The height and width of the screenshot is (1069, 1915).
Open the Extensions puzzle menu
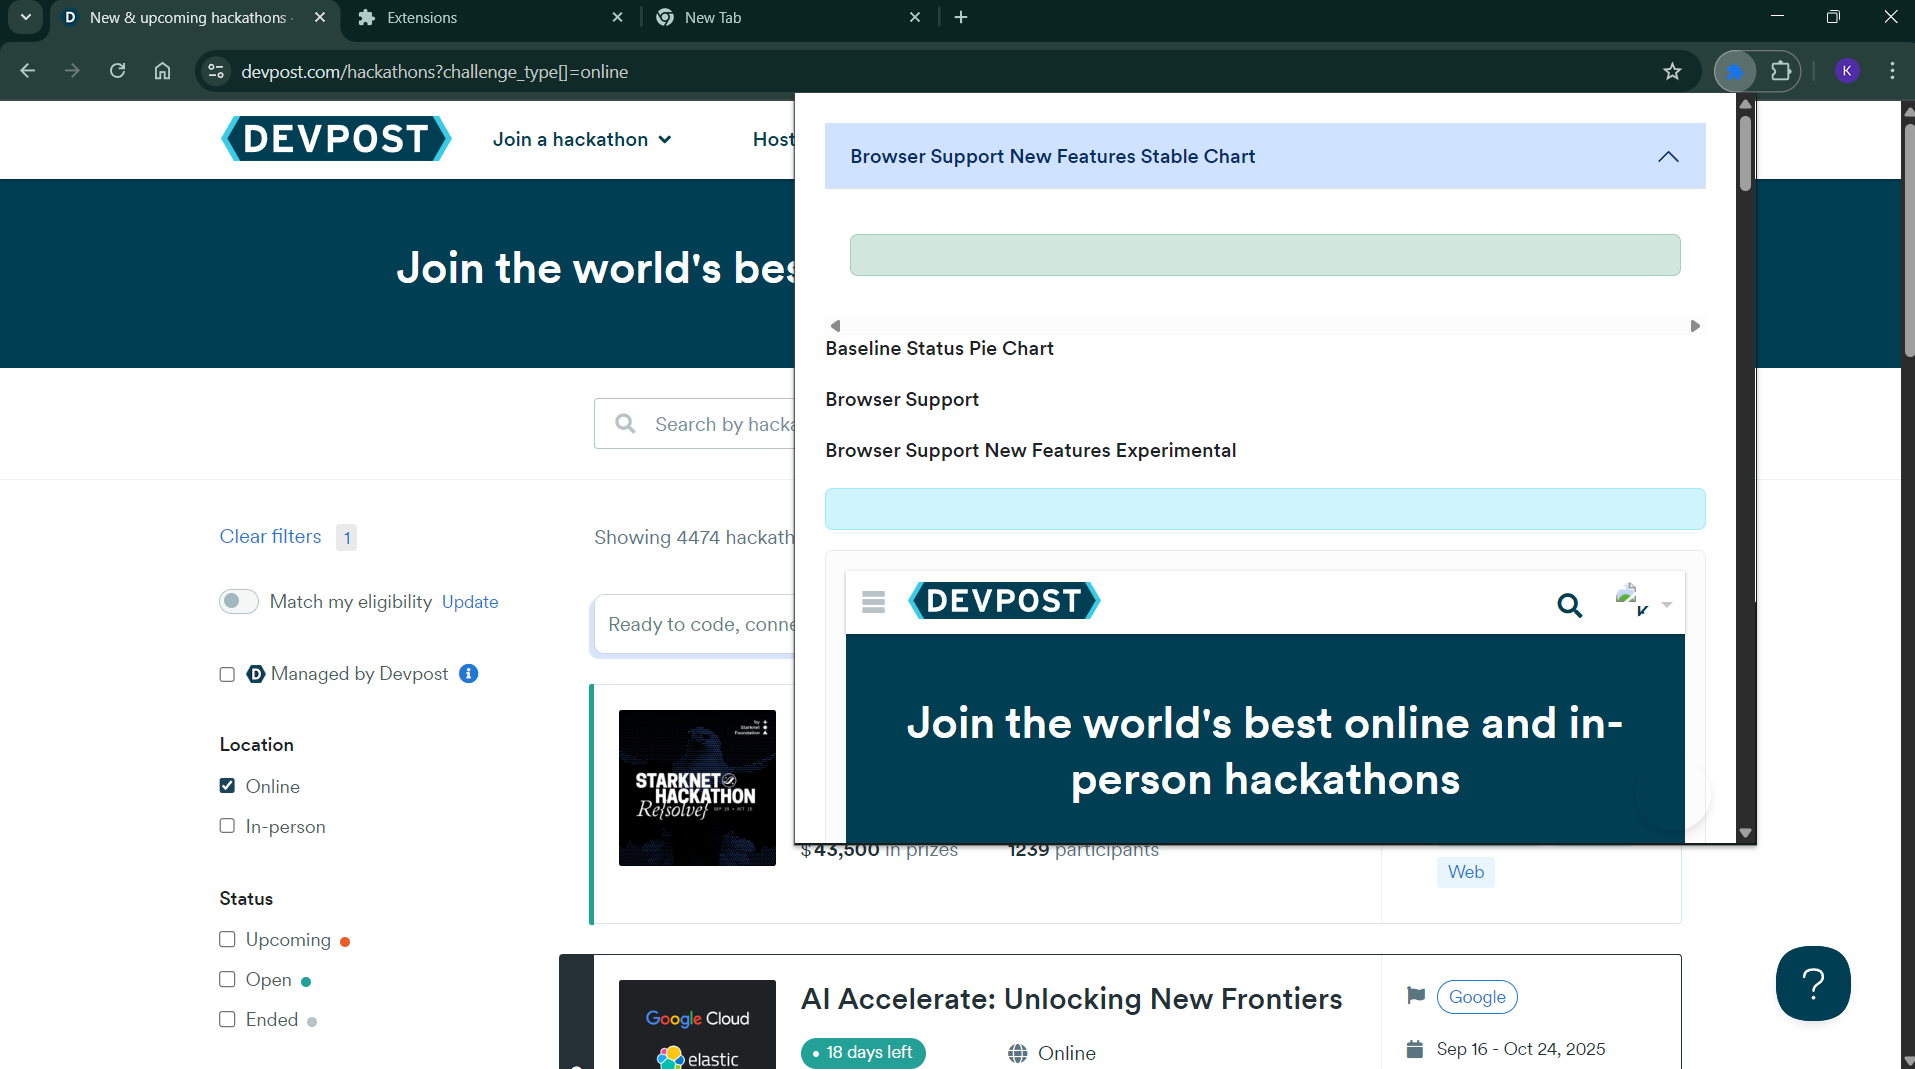tap(1781, 71)
